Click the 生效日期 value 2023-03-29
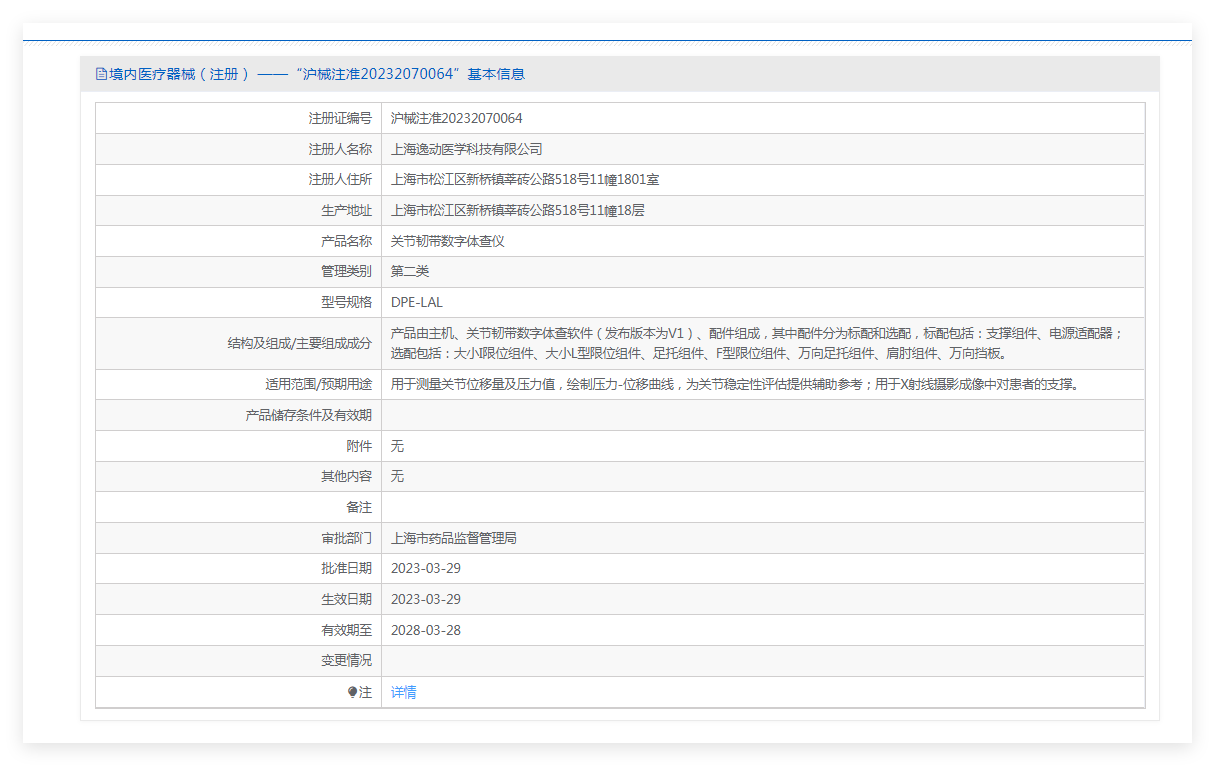 click(426, 599)
